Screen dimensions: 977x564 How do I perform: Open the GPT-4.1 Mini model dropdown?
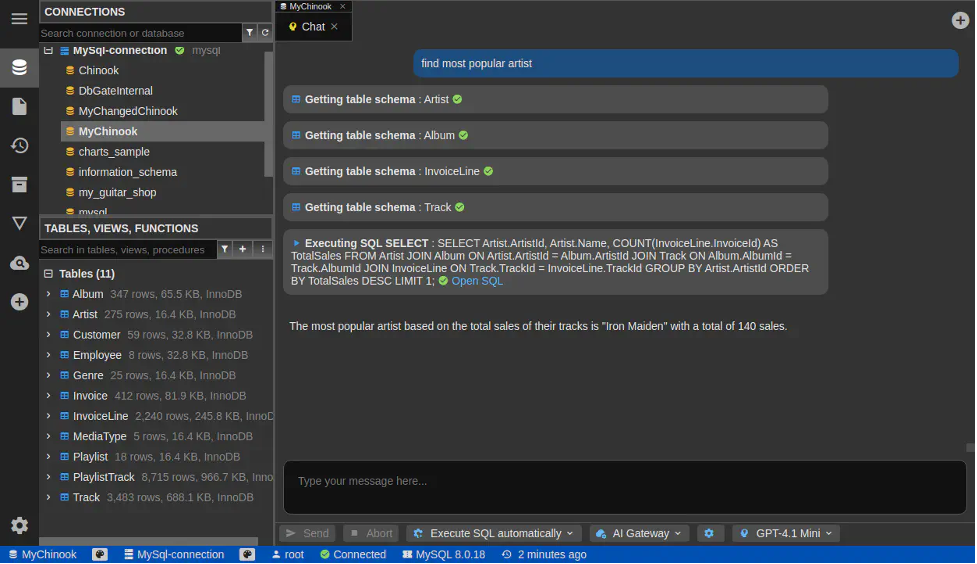[x=786, y=533]
